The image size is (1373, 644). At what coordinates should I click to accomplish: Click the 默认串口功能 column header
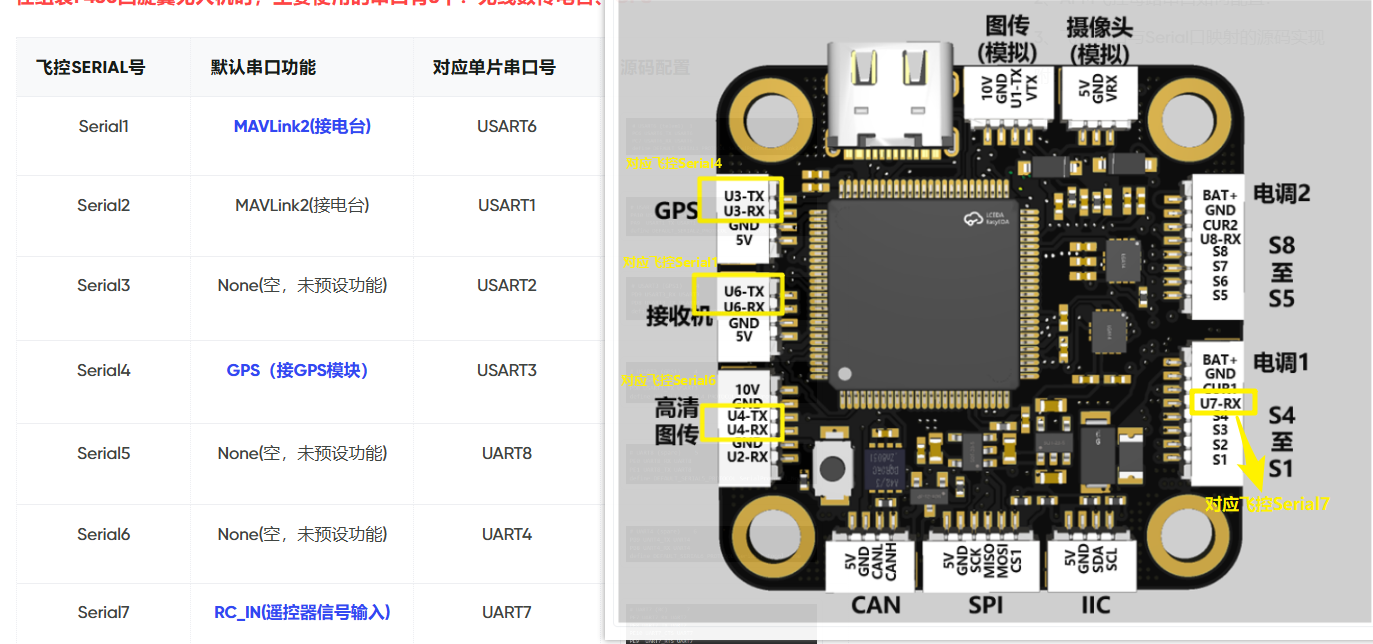point(263,67)
